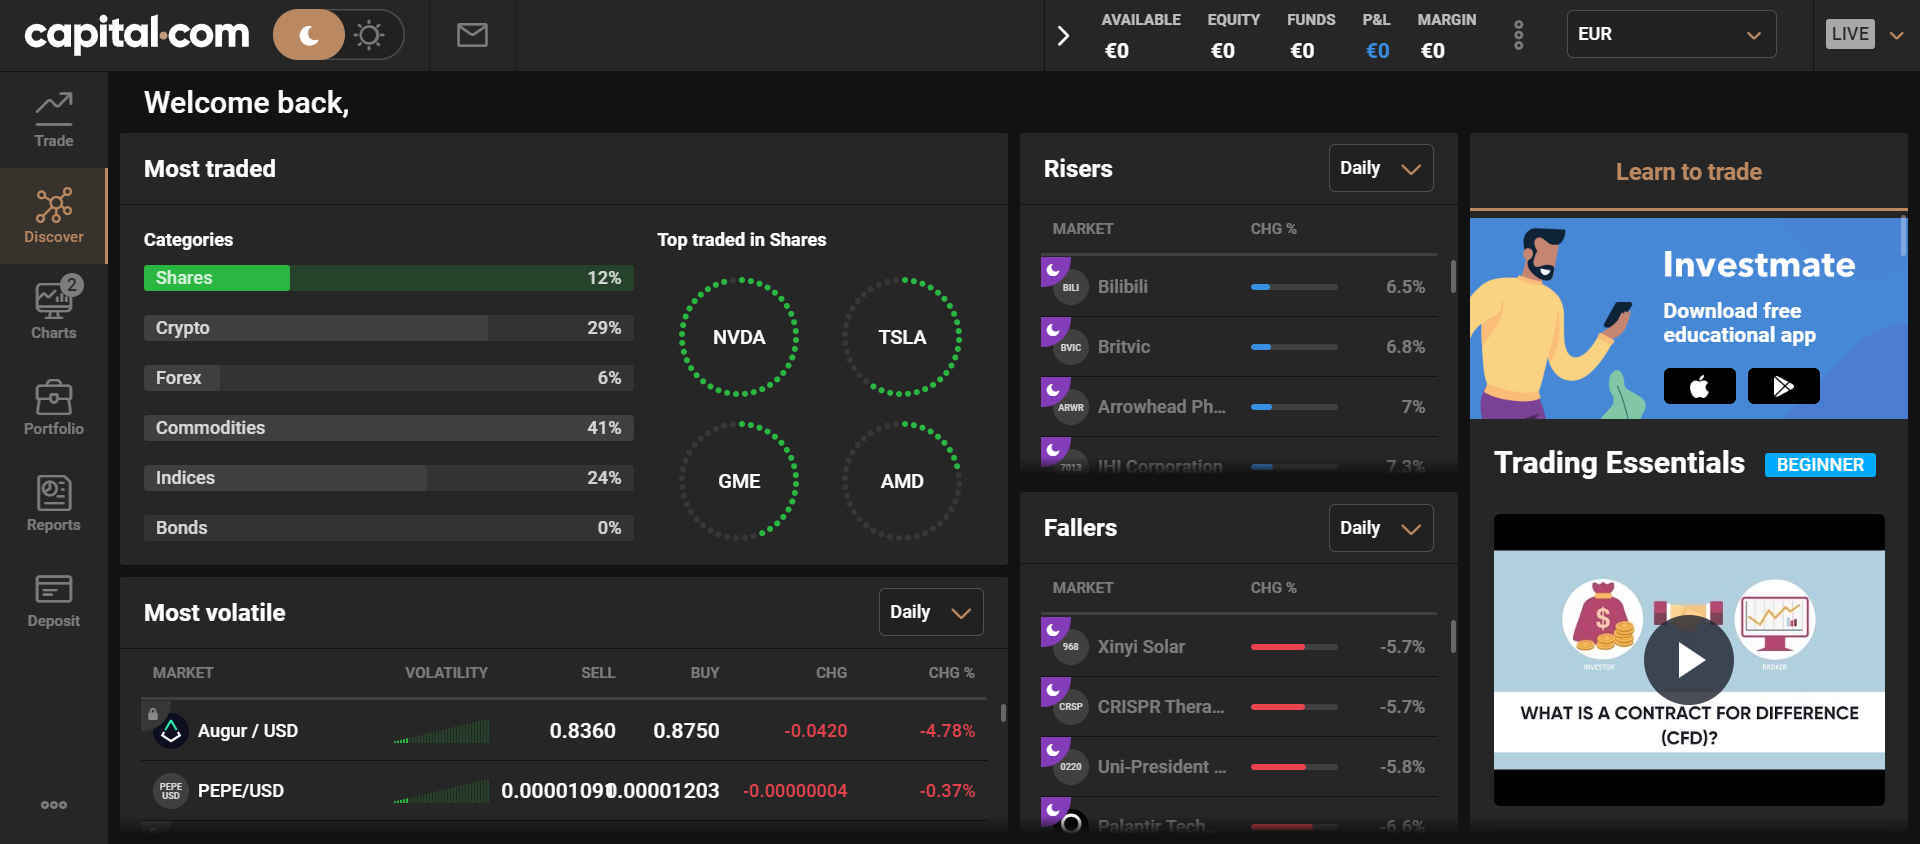Screen dimensions: 1920x844
Task: Click the PEPE/USD market icon
Action: tap(171, 791)
